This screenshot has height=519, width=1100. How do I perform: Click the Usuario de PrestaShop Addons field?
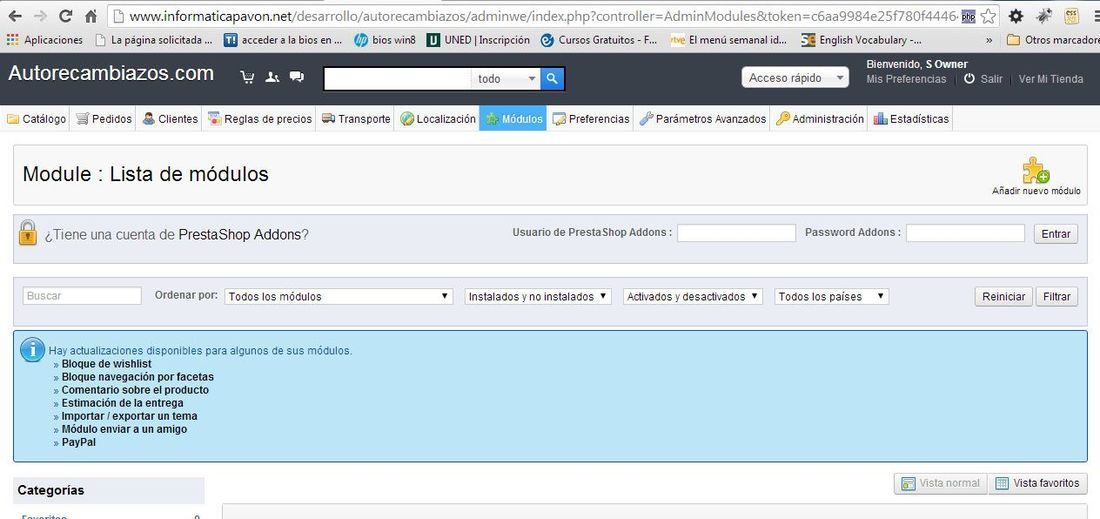736,234
